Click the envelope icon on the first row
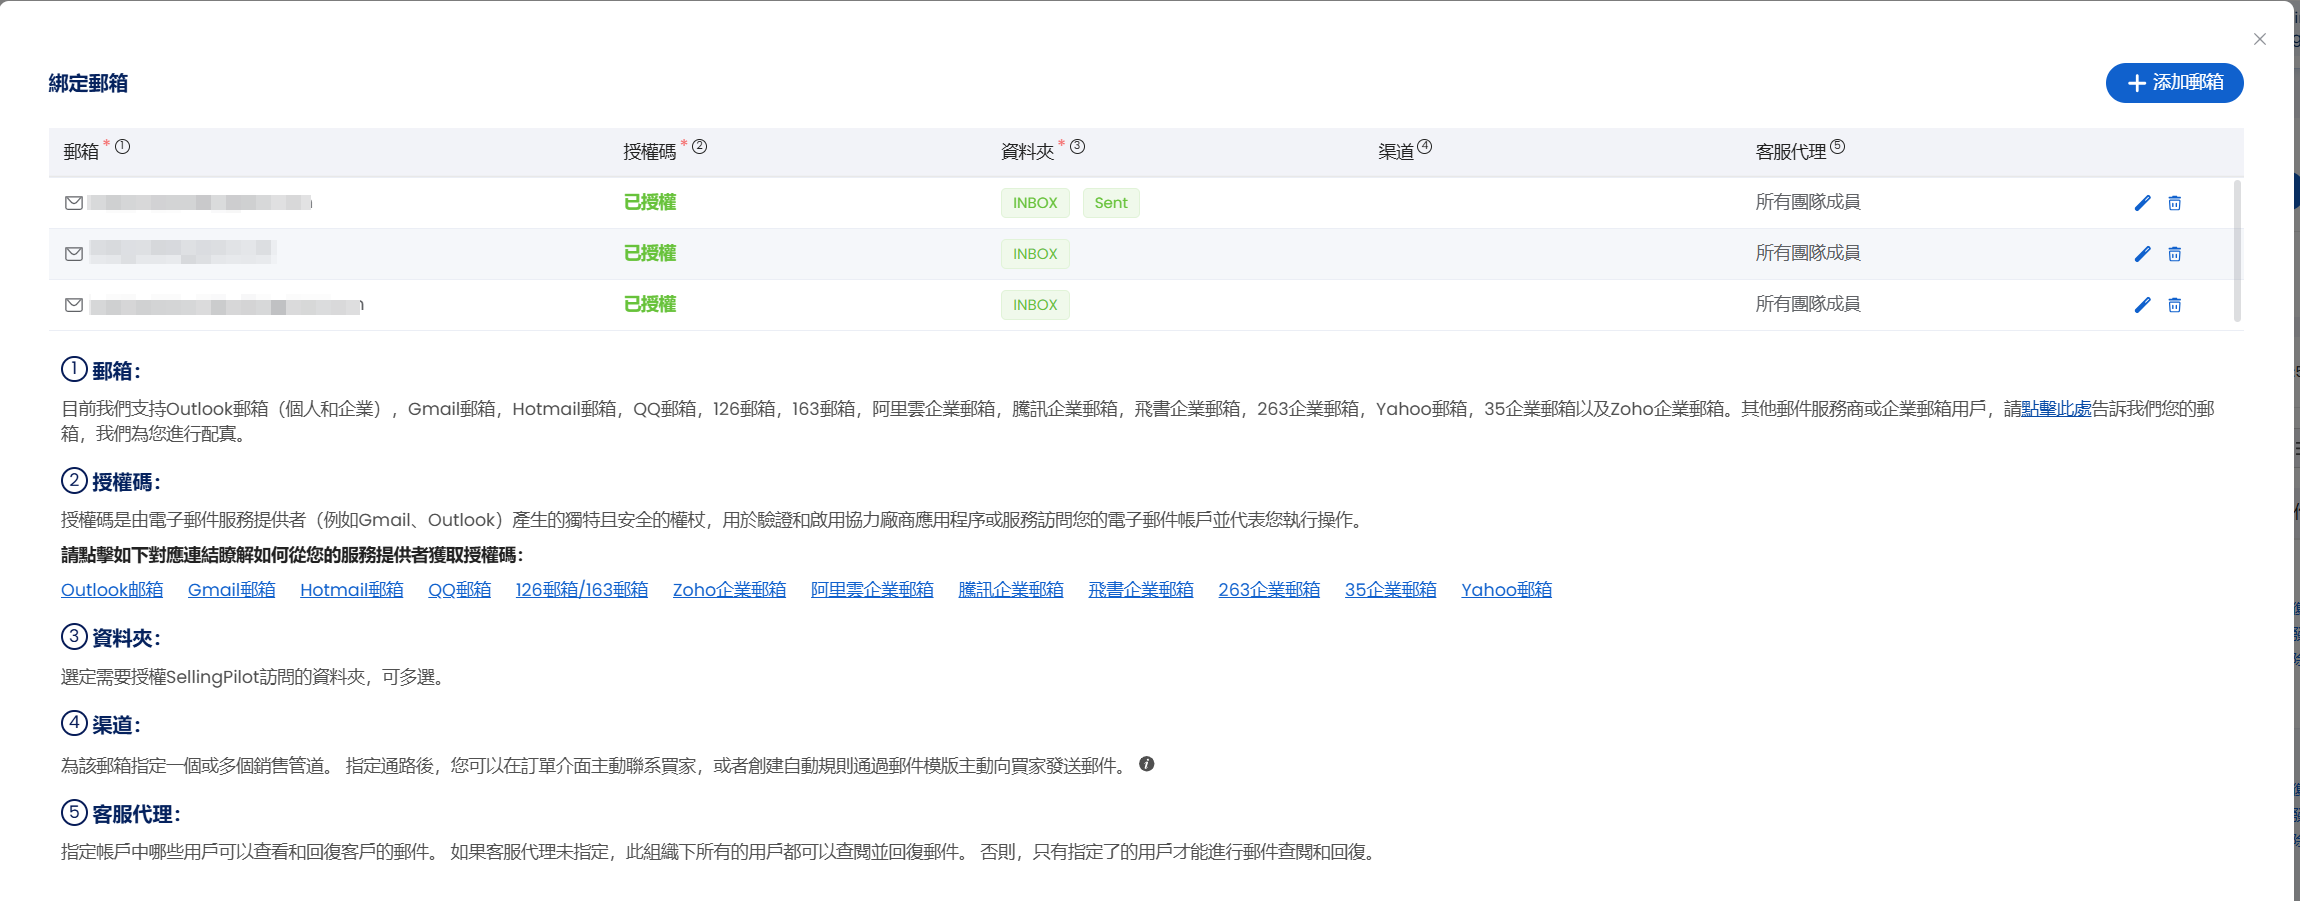 [73, 202]
